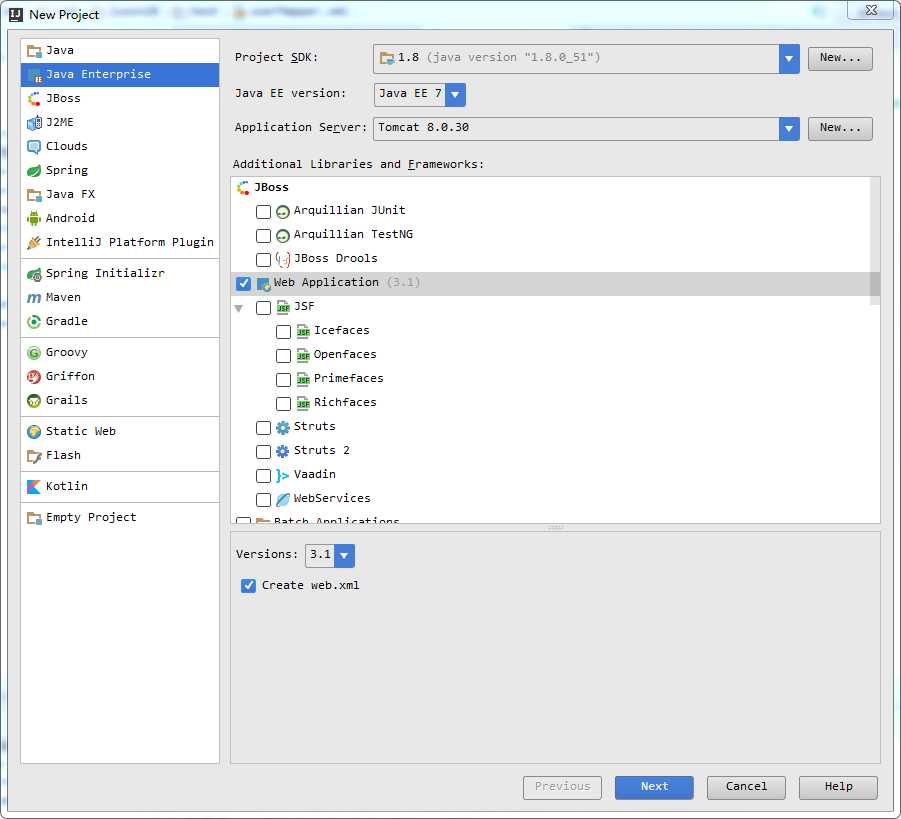Screen dimensions: 901x819
Task: Open the Application Server dropdown
Action: click(x=789, y=129)
